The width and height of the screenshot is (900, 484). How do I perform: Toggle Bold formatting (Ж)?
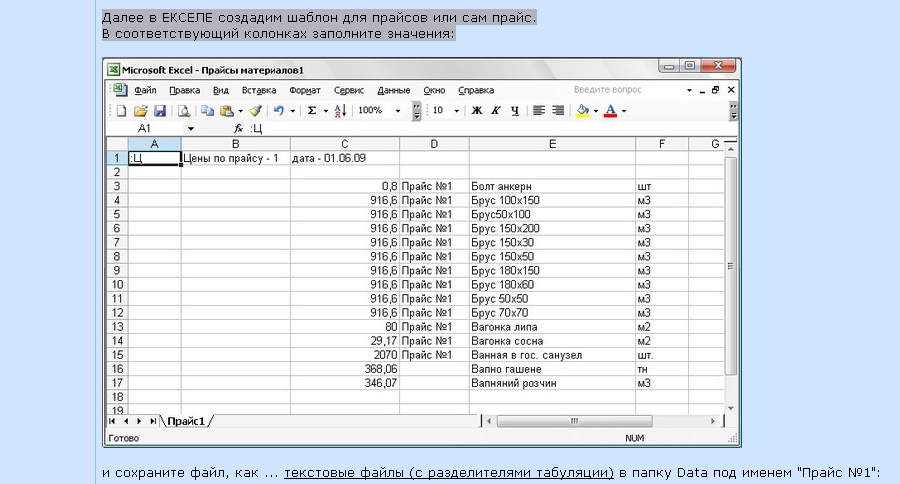[x=477, y=111]
